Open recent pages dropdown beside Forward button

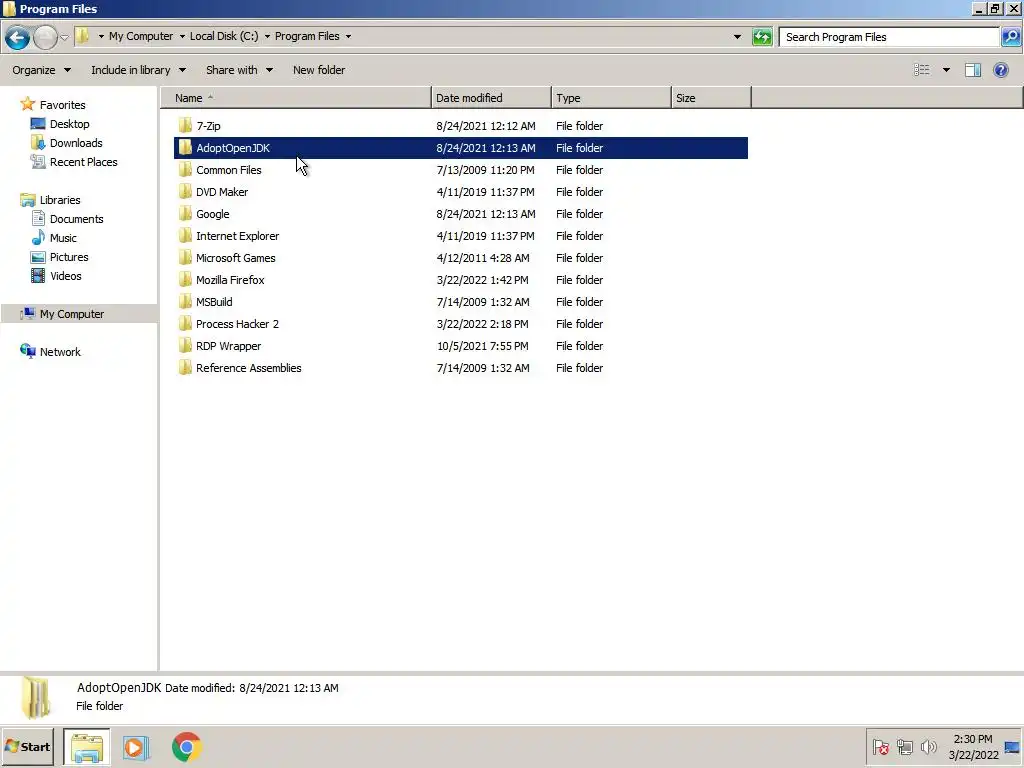point(64,37)
